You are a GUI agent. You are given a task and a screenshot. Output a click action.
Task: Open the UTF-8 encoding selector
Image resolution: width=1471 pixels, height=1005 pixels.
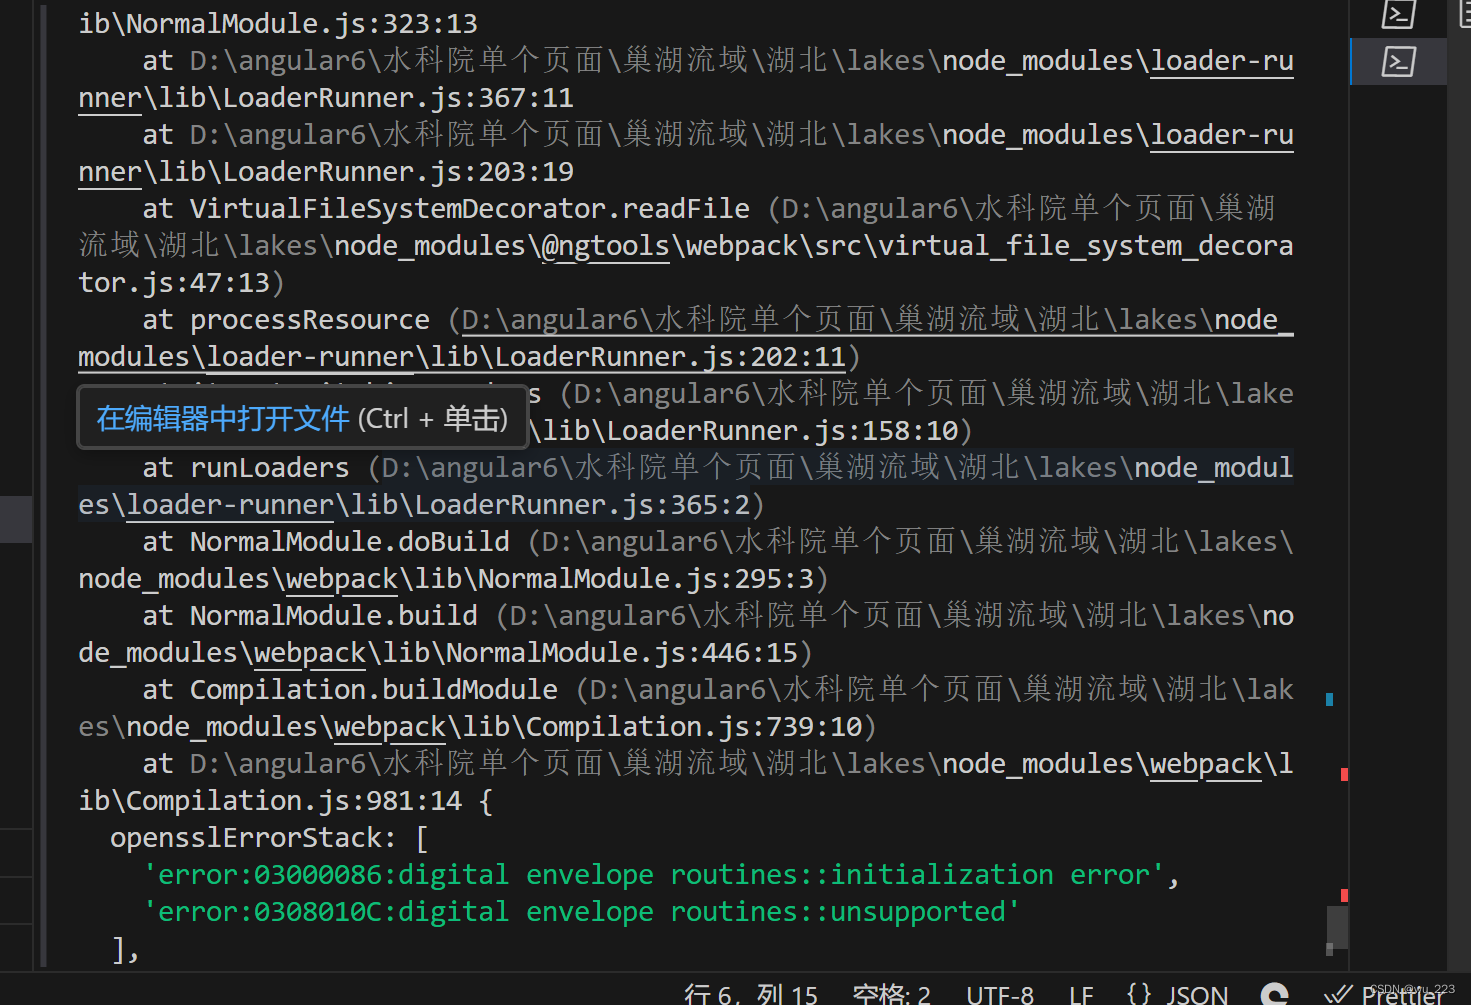[x=999, y=994]
